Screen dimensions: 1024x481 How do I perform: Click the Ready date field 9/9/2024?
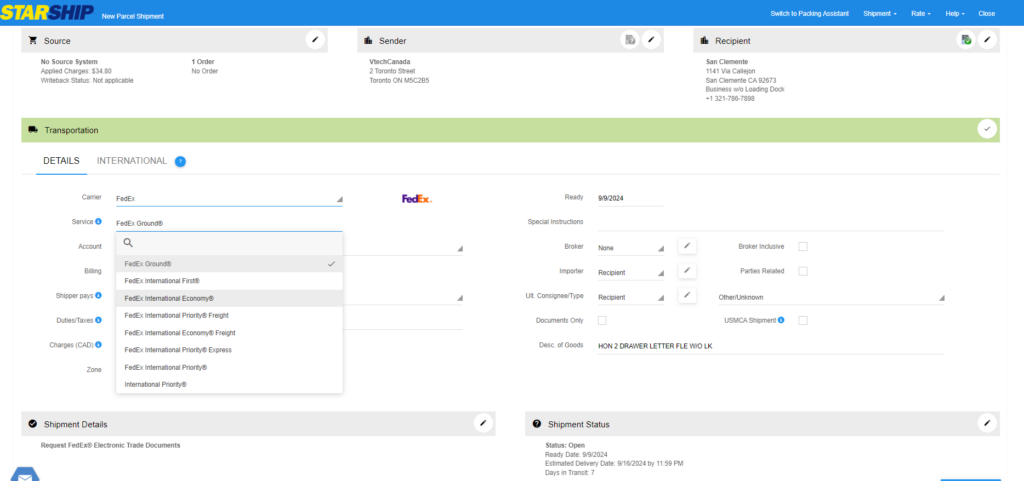point(630,198)
